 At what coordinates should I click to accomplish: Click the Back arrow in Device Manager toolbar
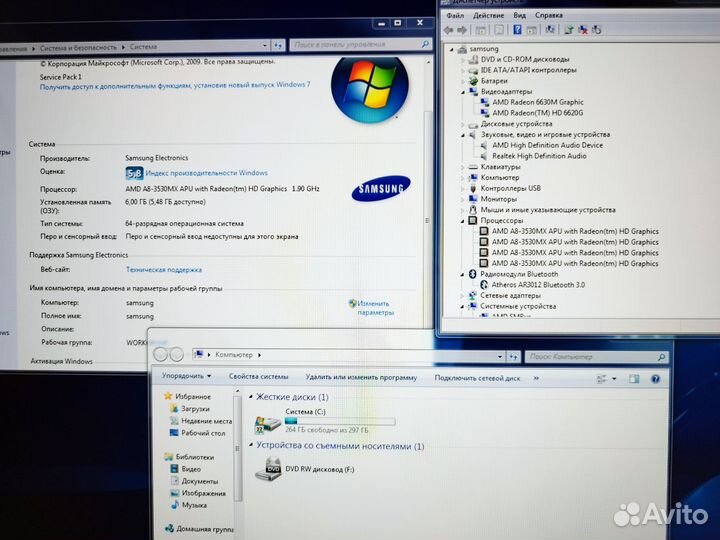click(449, 30)
